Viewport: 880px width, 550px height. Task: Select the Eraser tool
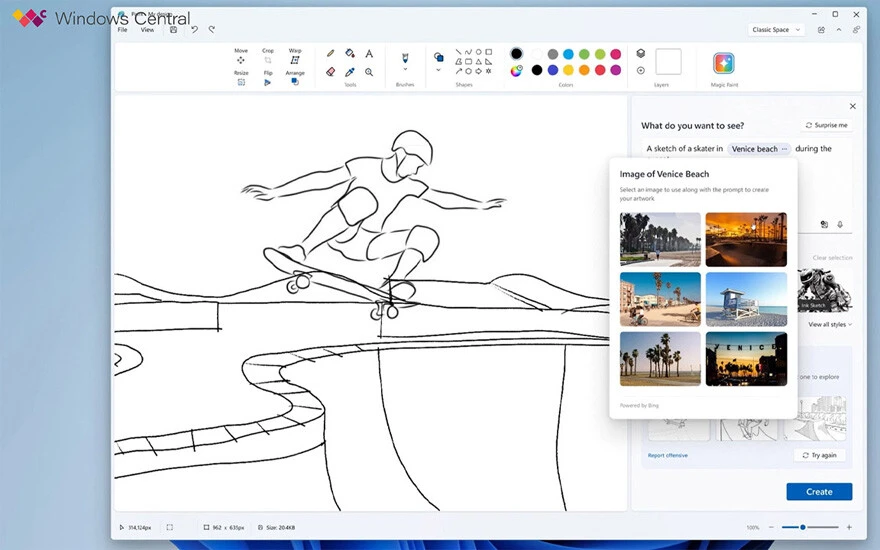(x=331, y=72)
